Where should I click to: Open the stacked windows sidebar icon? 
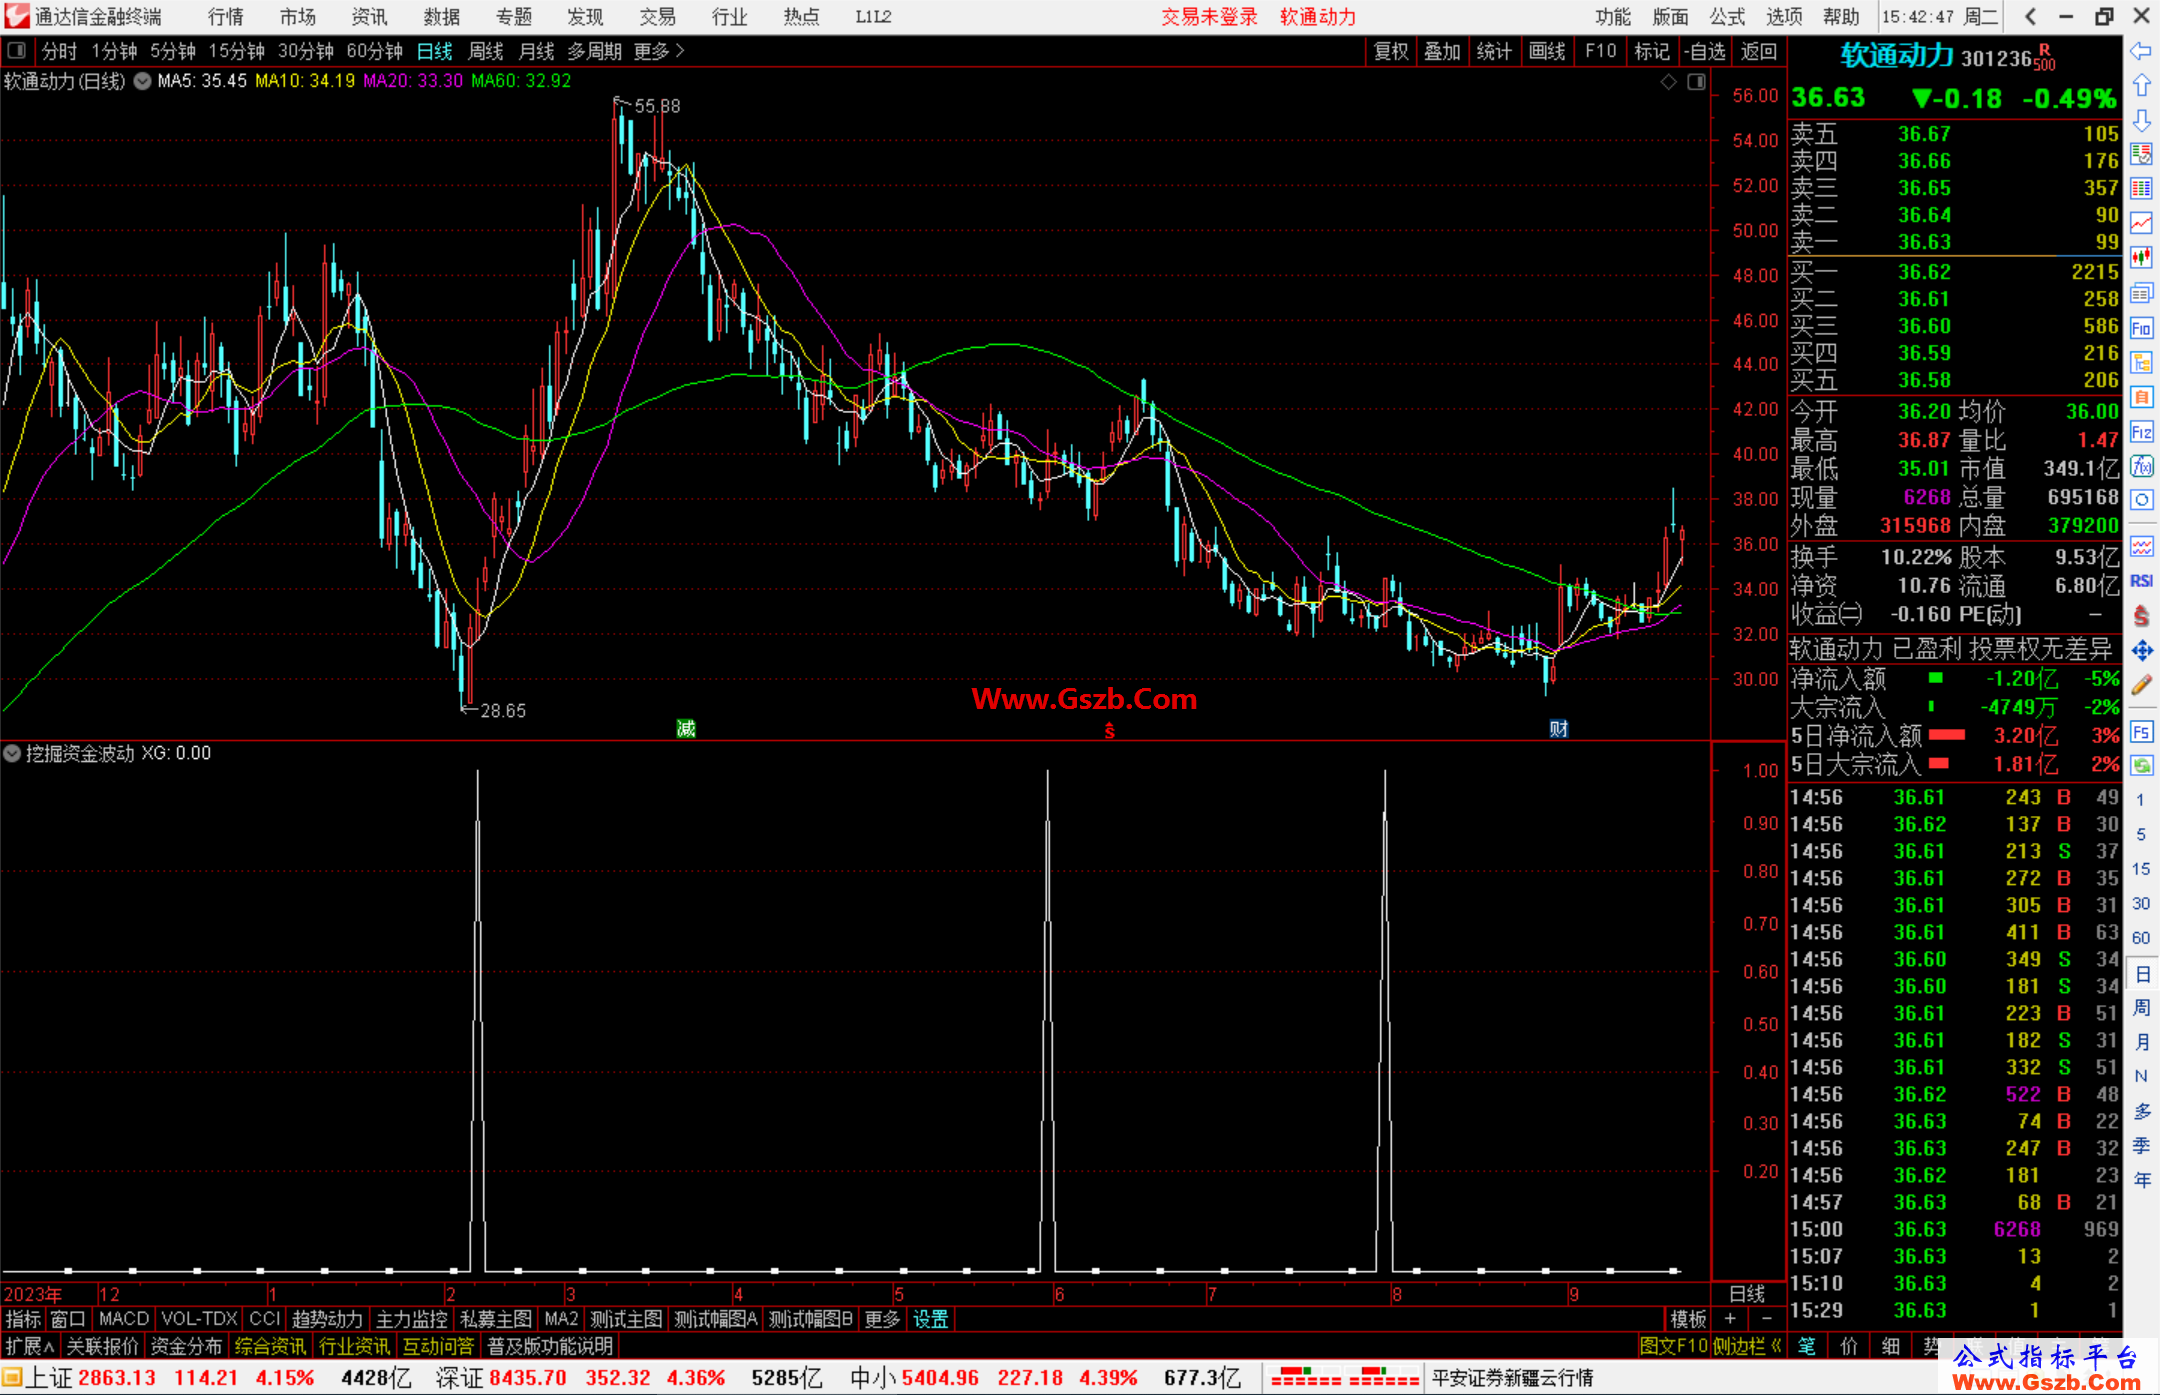click(x=2141, y=293)
